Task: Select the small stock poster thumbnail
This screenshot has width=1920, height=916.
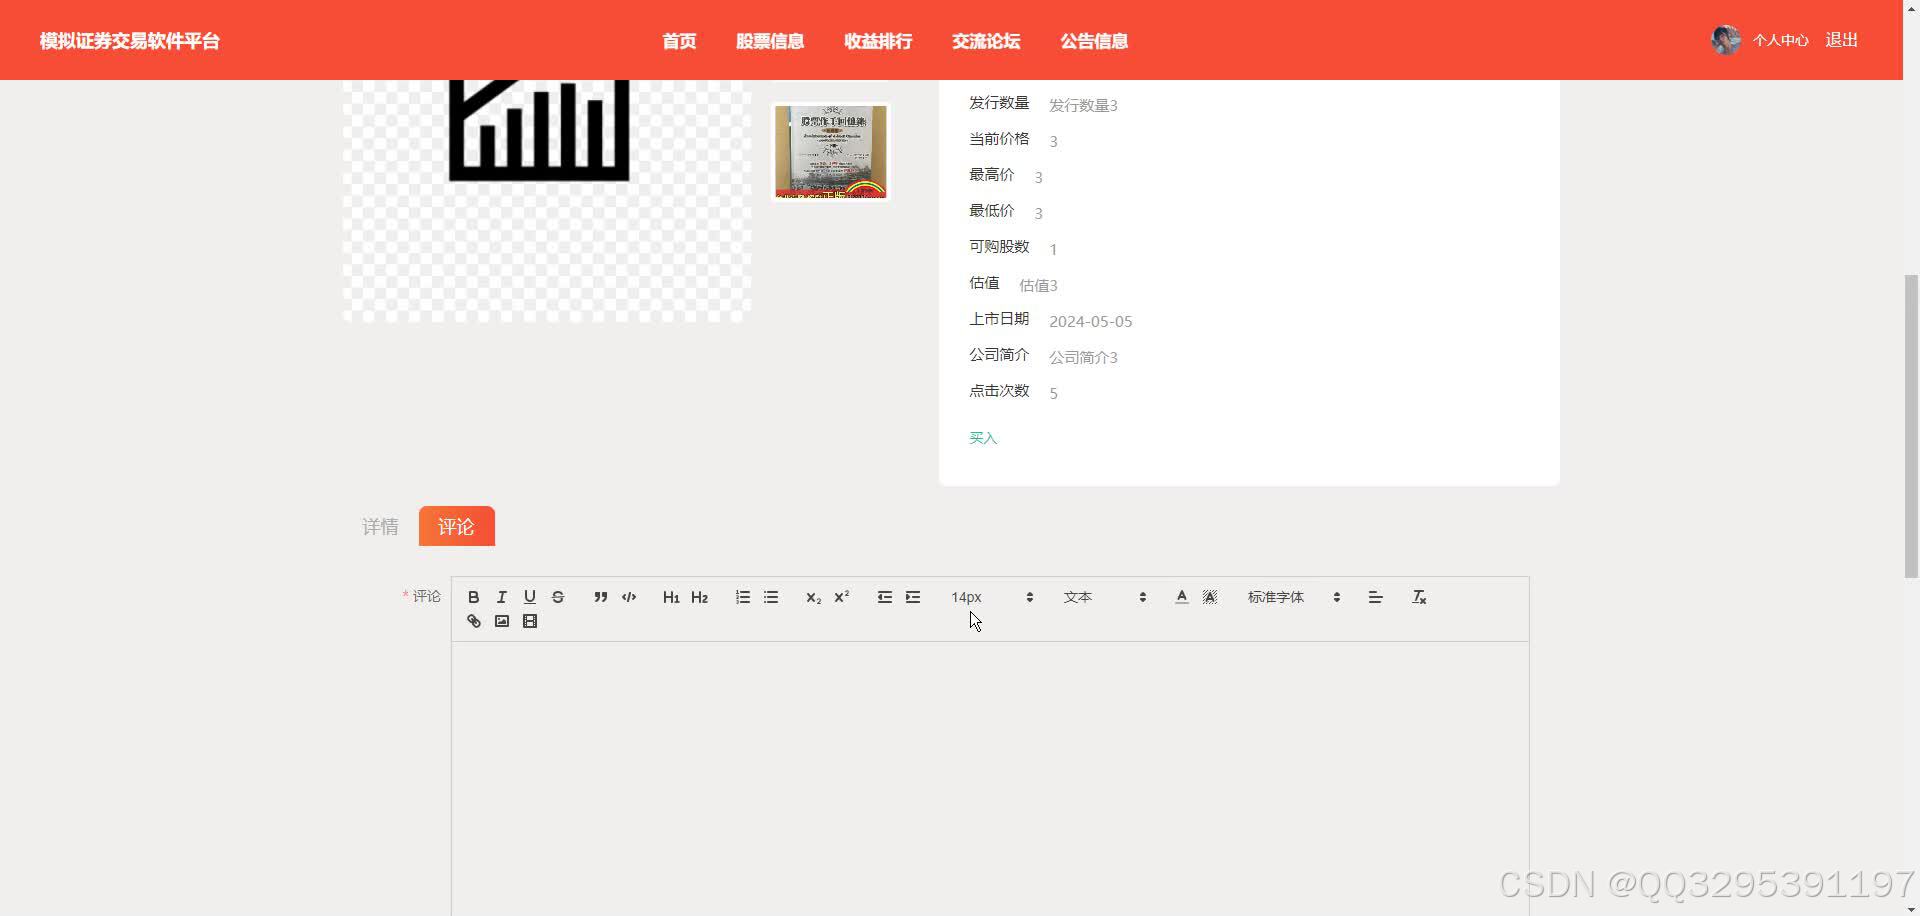Action: [831, 152]
